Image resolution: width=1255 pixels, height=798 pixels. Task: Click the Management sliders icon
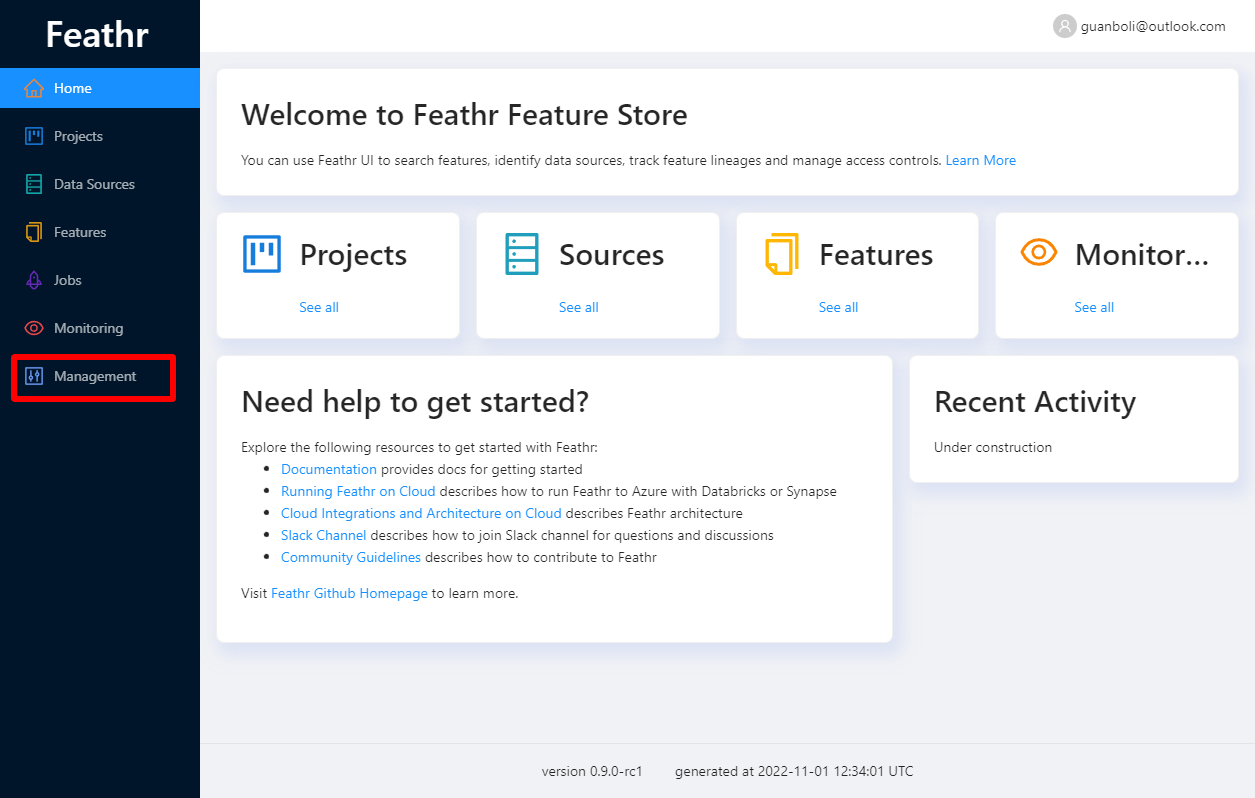point(34,376)
